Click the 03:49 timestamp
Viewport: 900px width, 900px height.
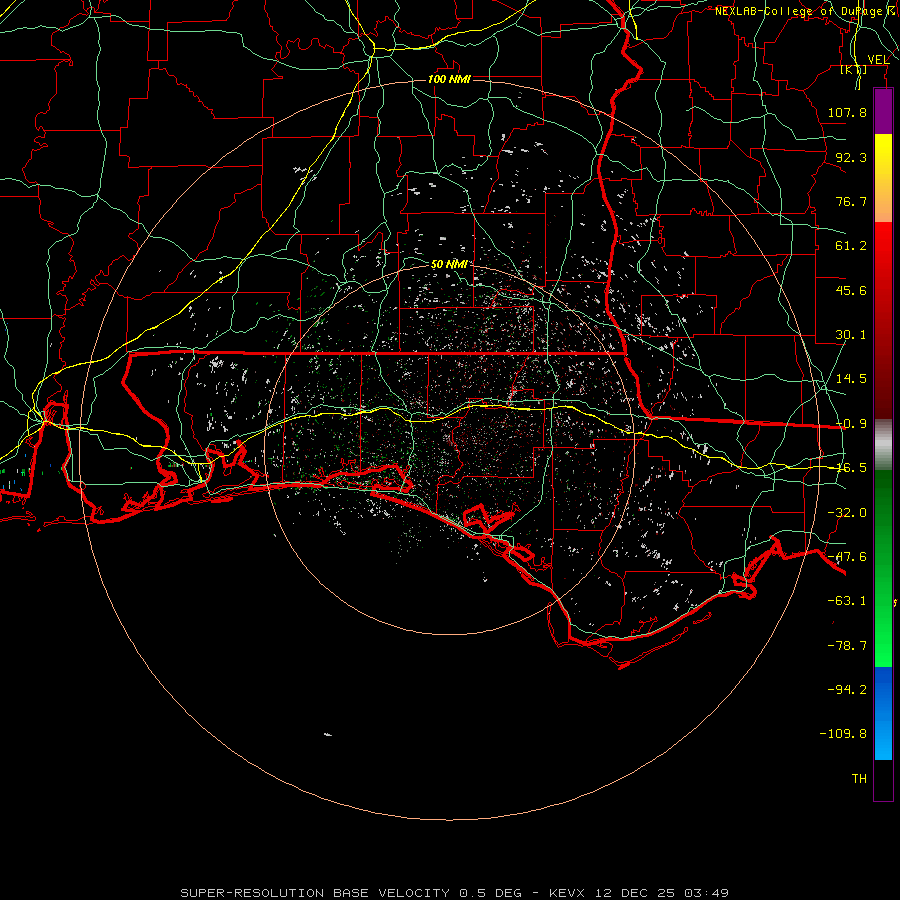707,893
